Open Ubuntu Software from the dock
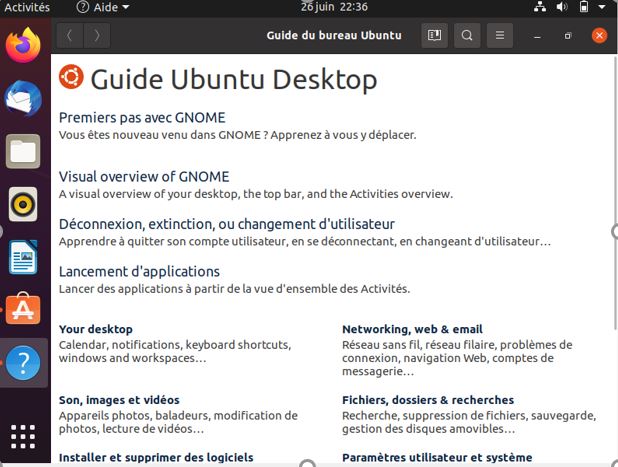The width and height of the screenshot is (618, 467). tap(23, 310)
